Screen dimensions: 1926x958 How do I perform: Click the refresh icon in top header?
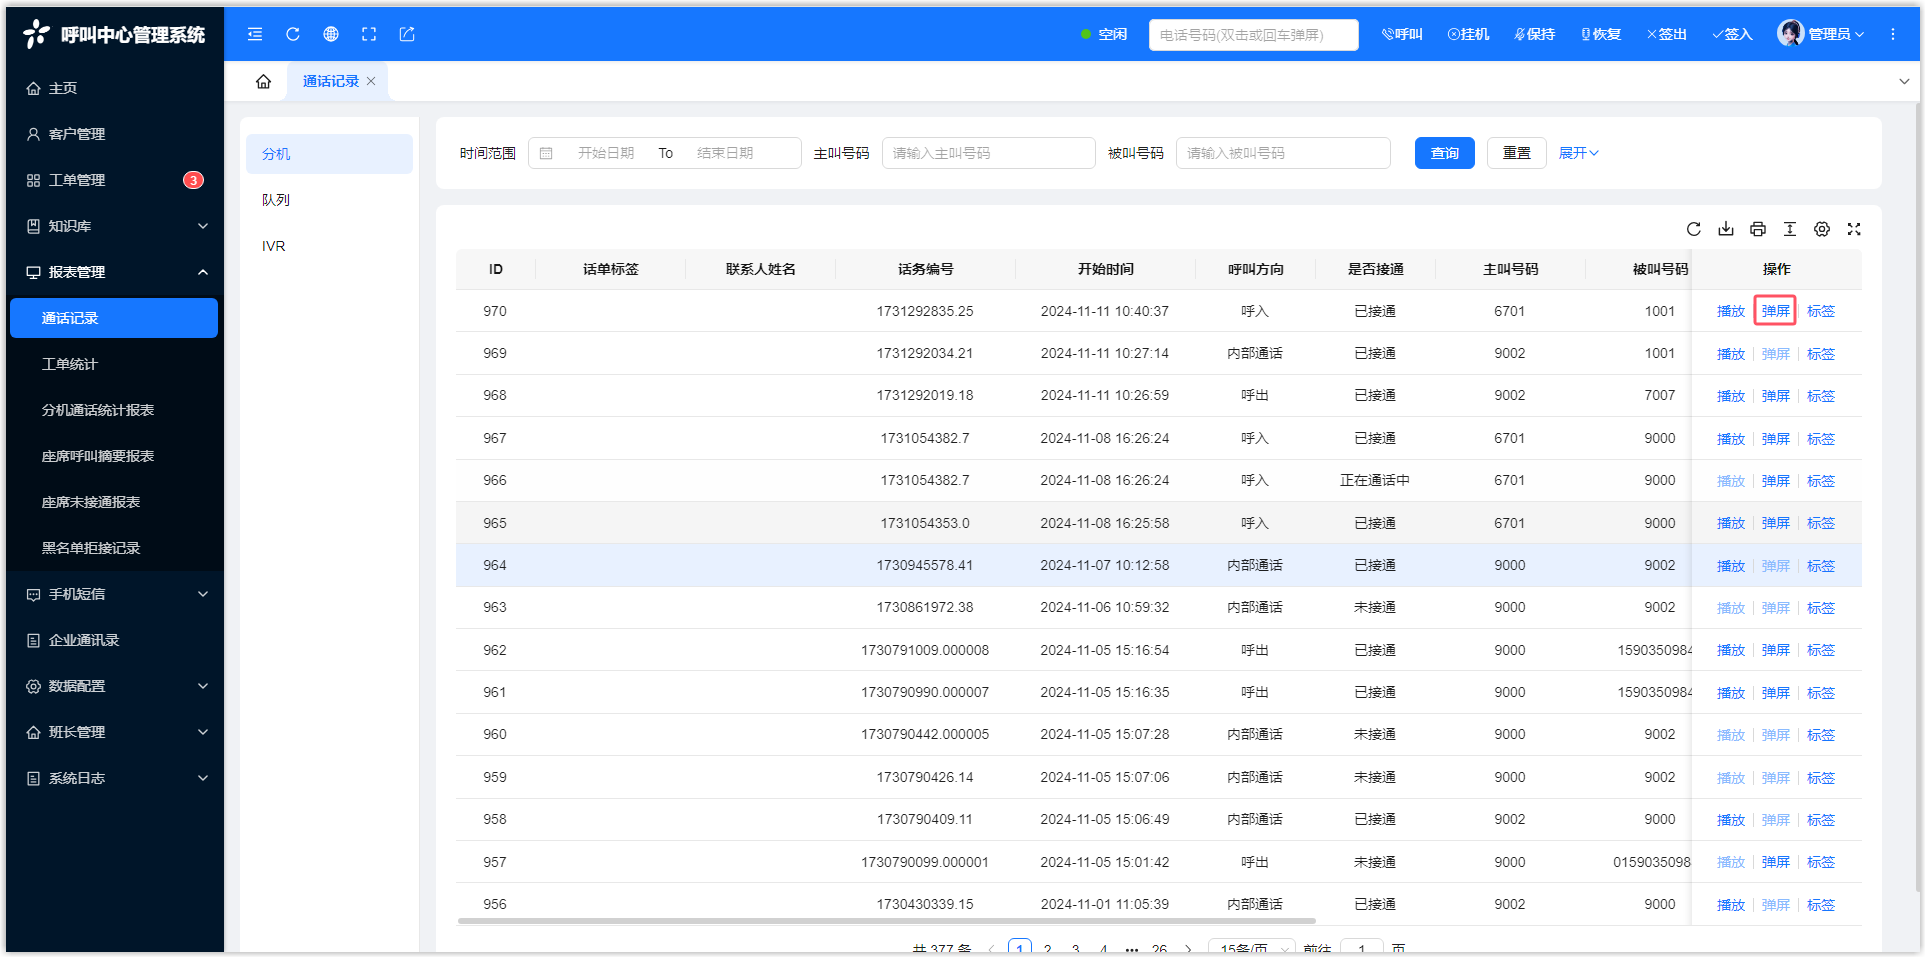pos(293,34)
